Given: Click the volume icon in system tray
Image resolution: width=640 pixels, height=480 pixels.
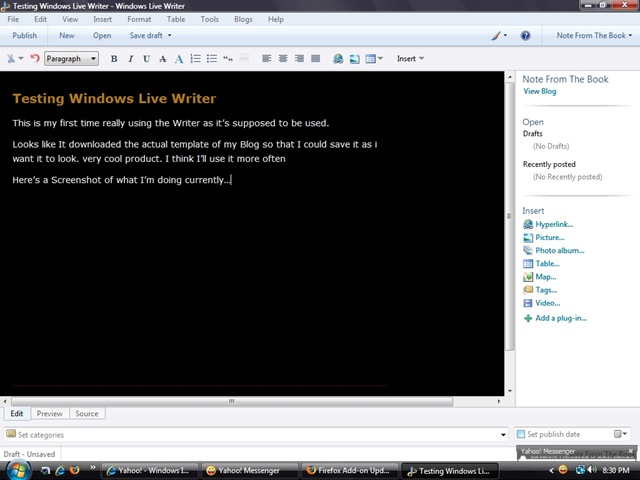Looking at the screenshot, I should 592,470.
